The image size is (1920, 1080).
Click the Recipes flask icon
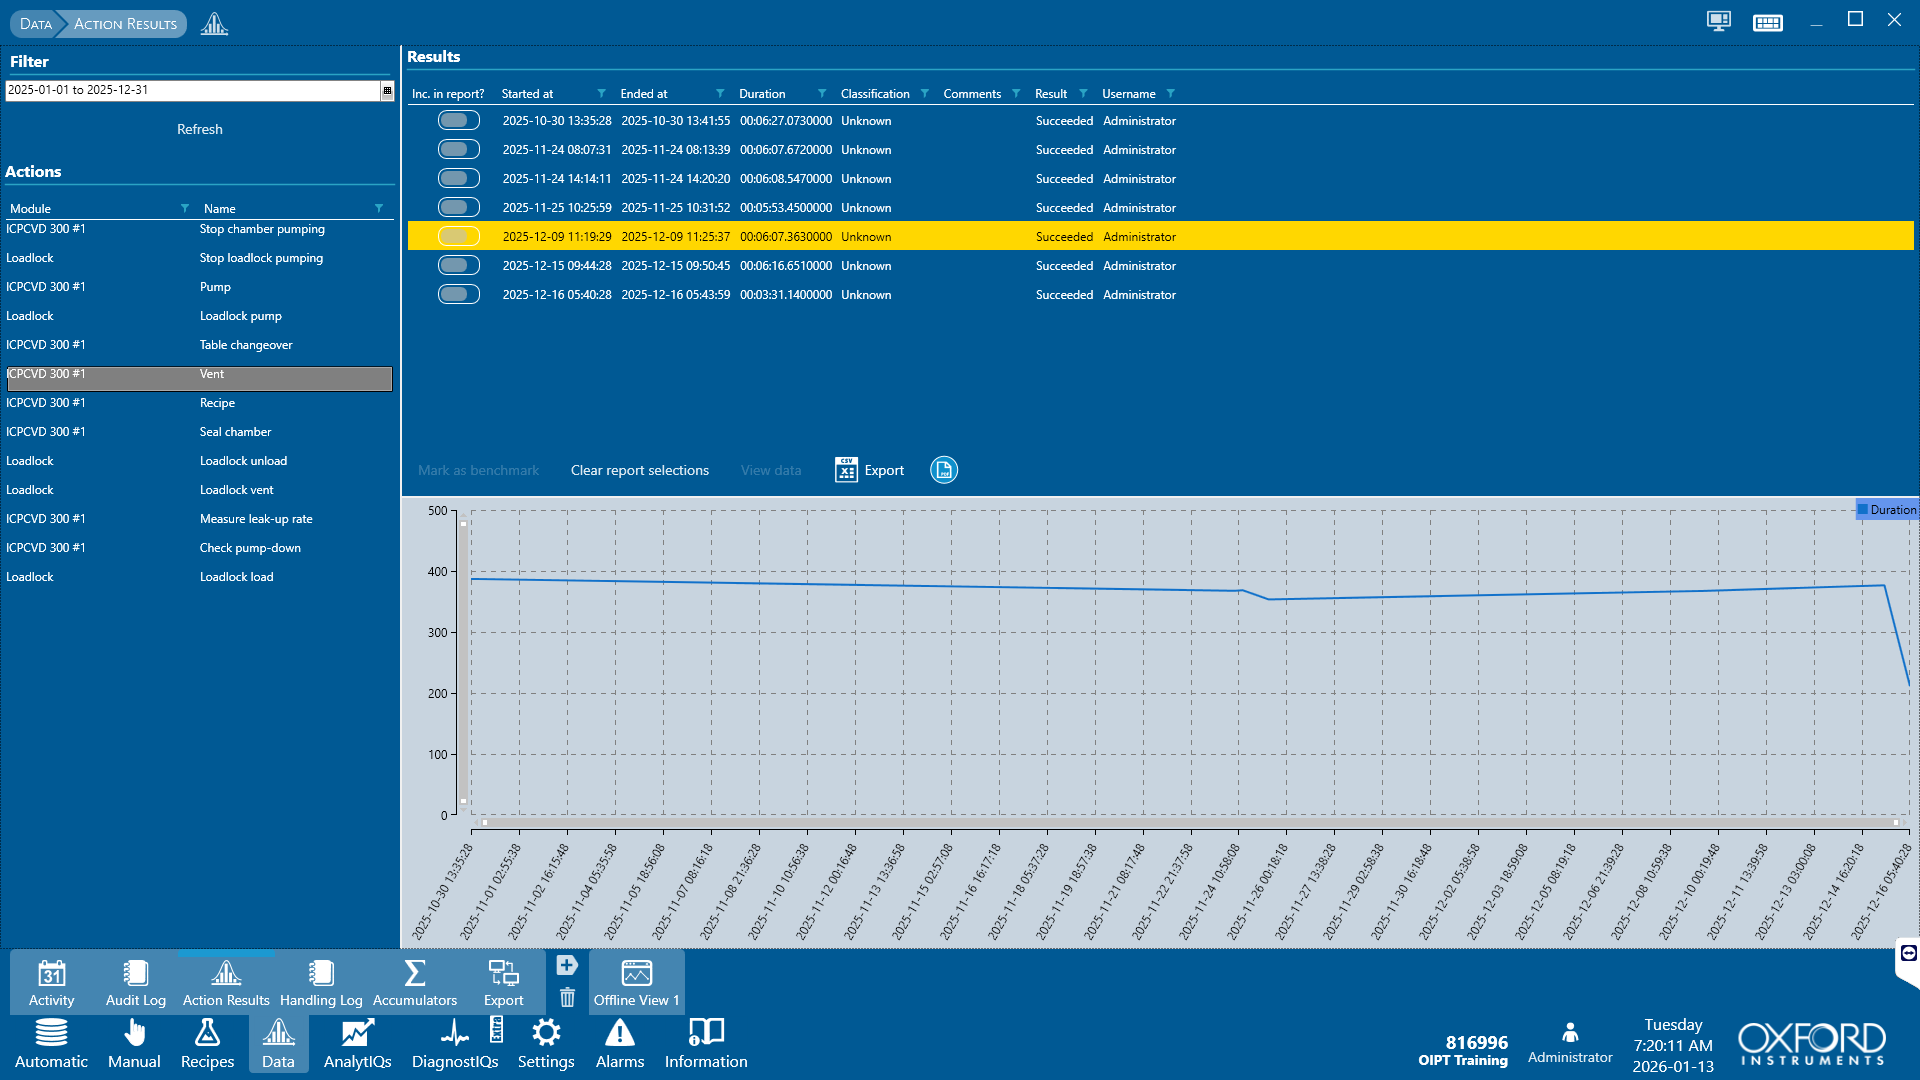coord(207,1033)
